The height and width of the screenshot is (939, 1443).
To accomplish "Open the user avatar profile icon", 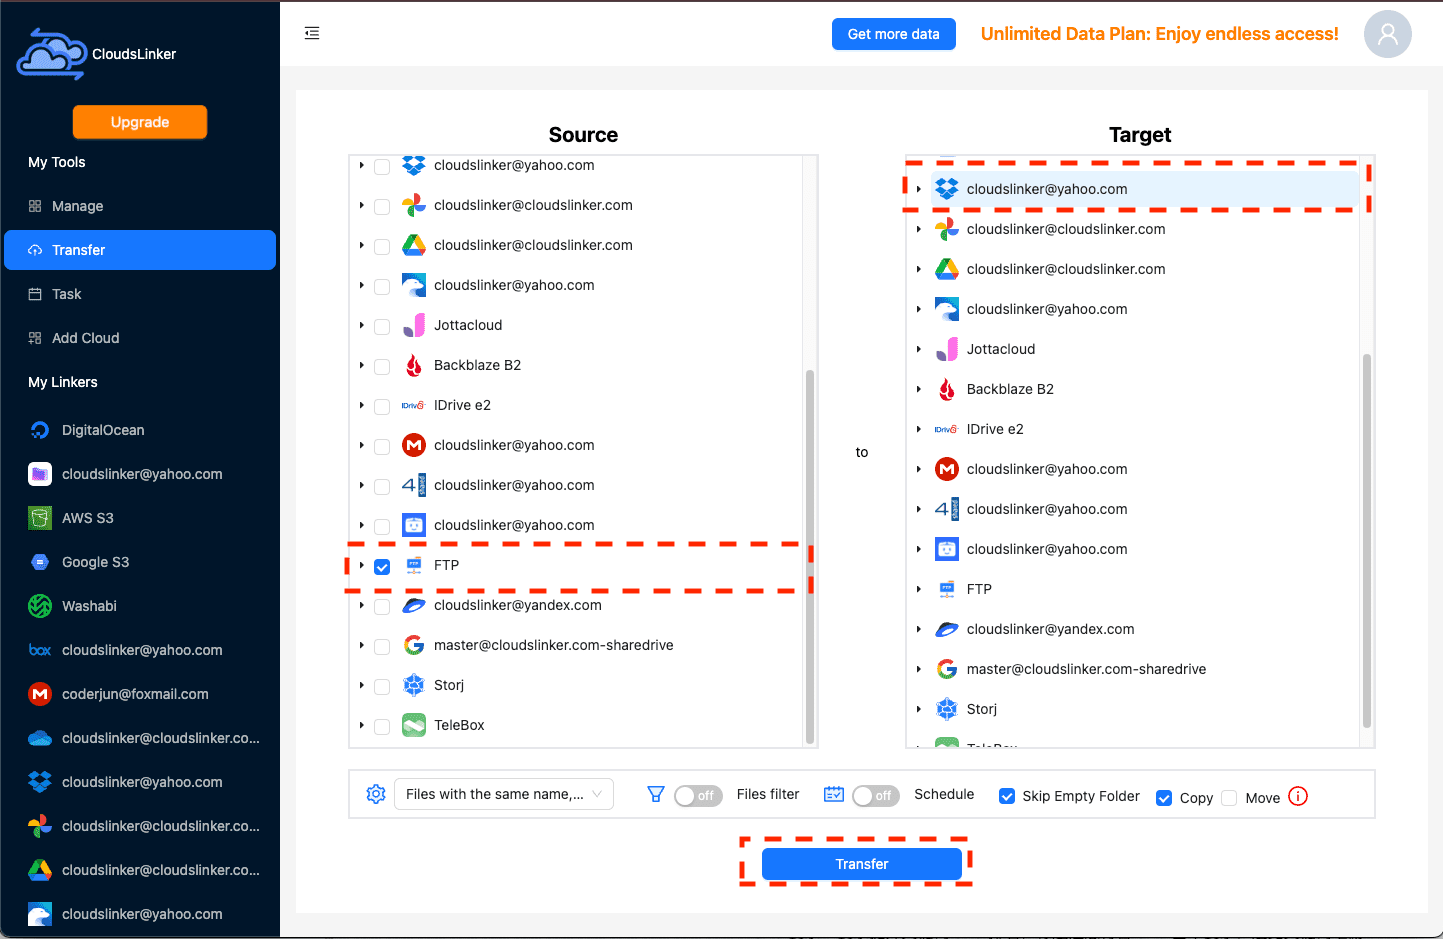I will click(1387, 34).
